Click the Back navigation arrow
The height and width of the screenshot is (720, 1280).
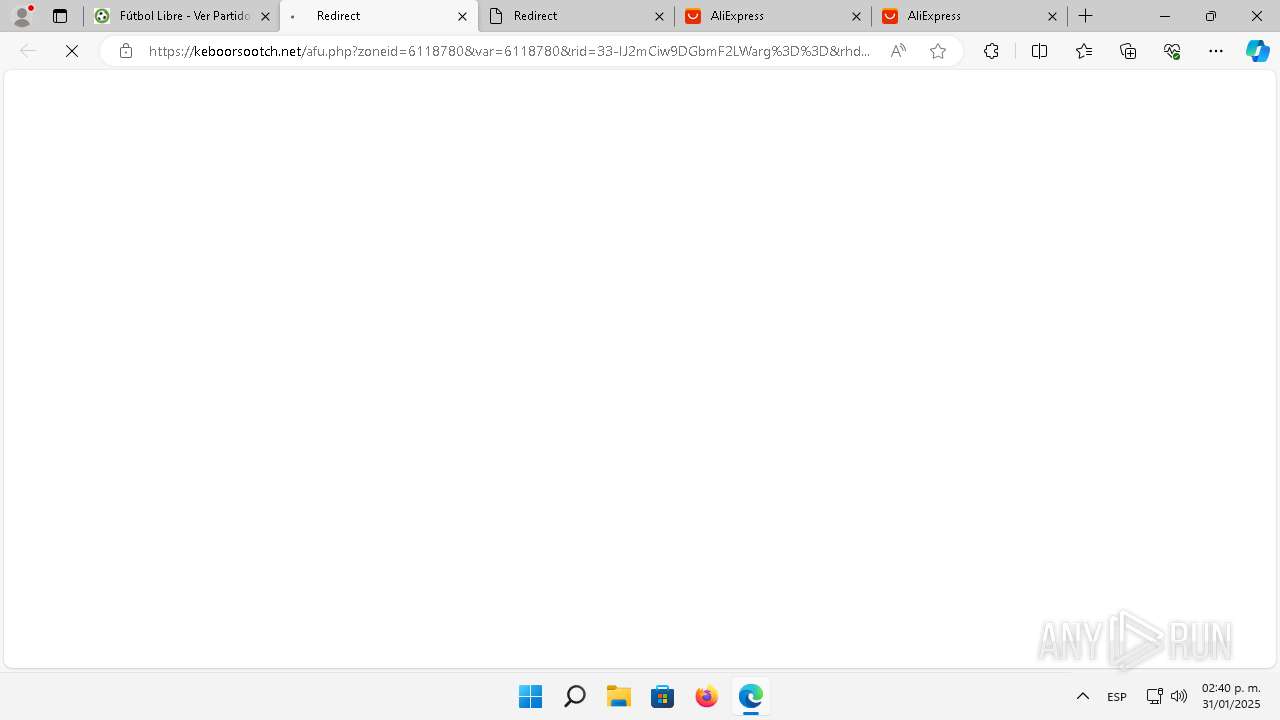(28, 51)
